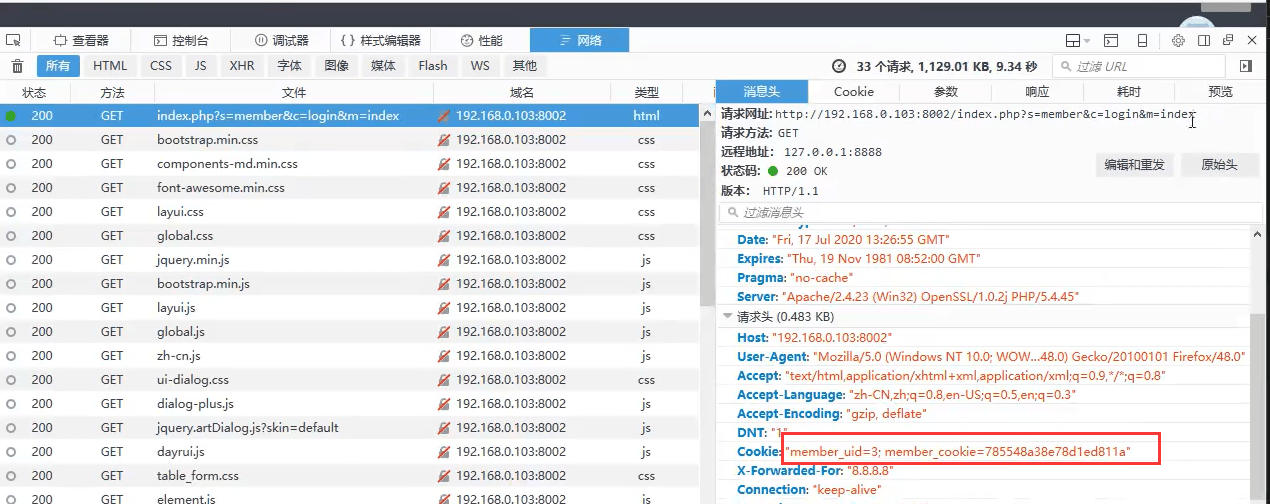Switch to the 控制台 tab
The height and width of the screenshot is (504, 1270).
[x=181, y=41]
